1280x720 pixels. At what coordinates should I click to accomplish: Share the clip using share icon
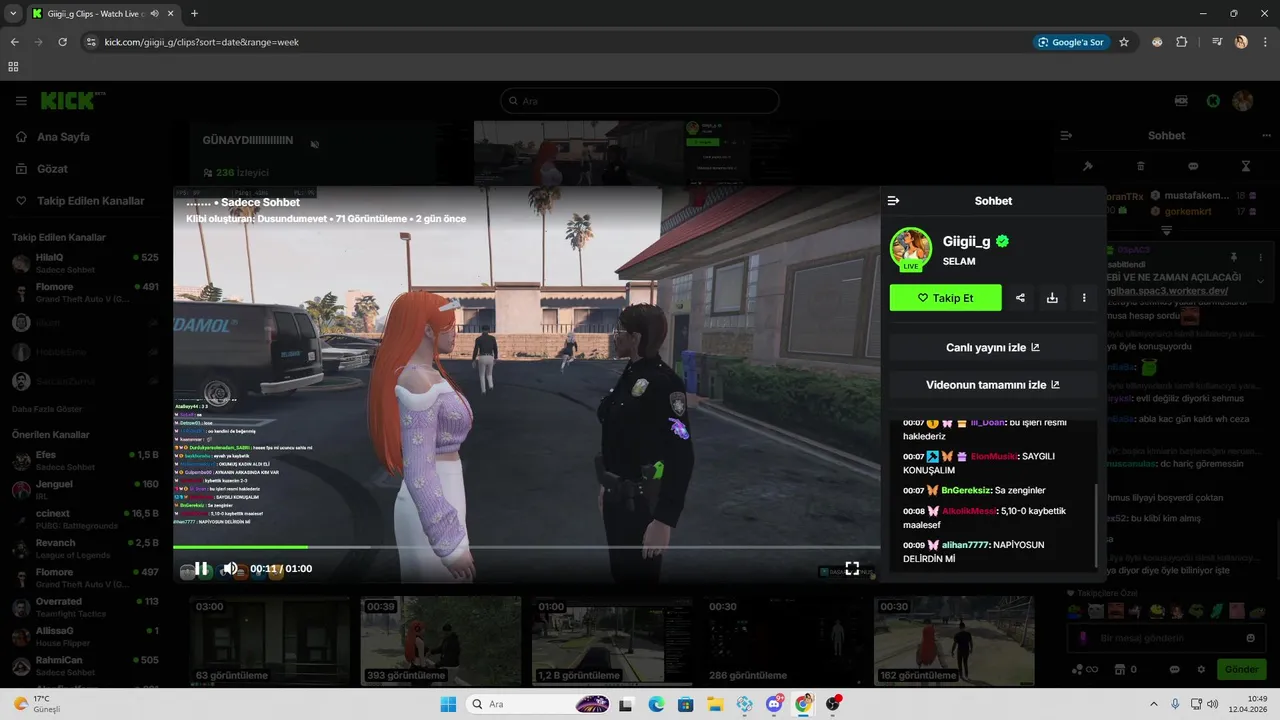coord(1020,298)
